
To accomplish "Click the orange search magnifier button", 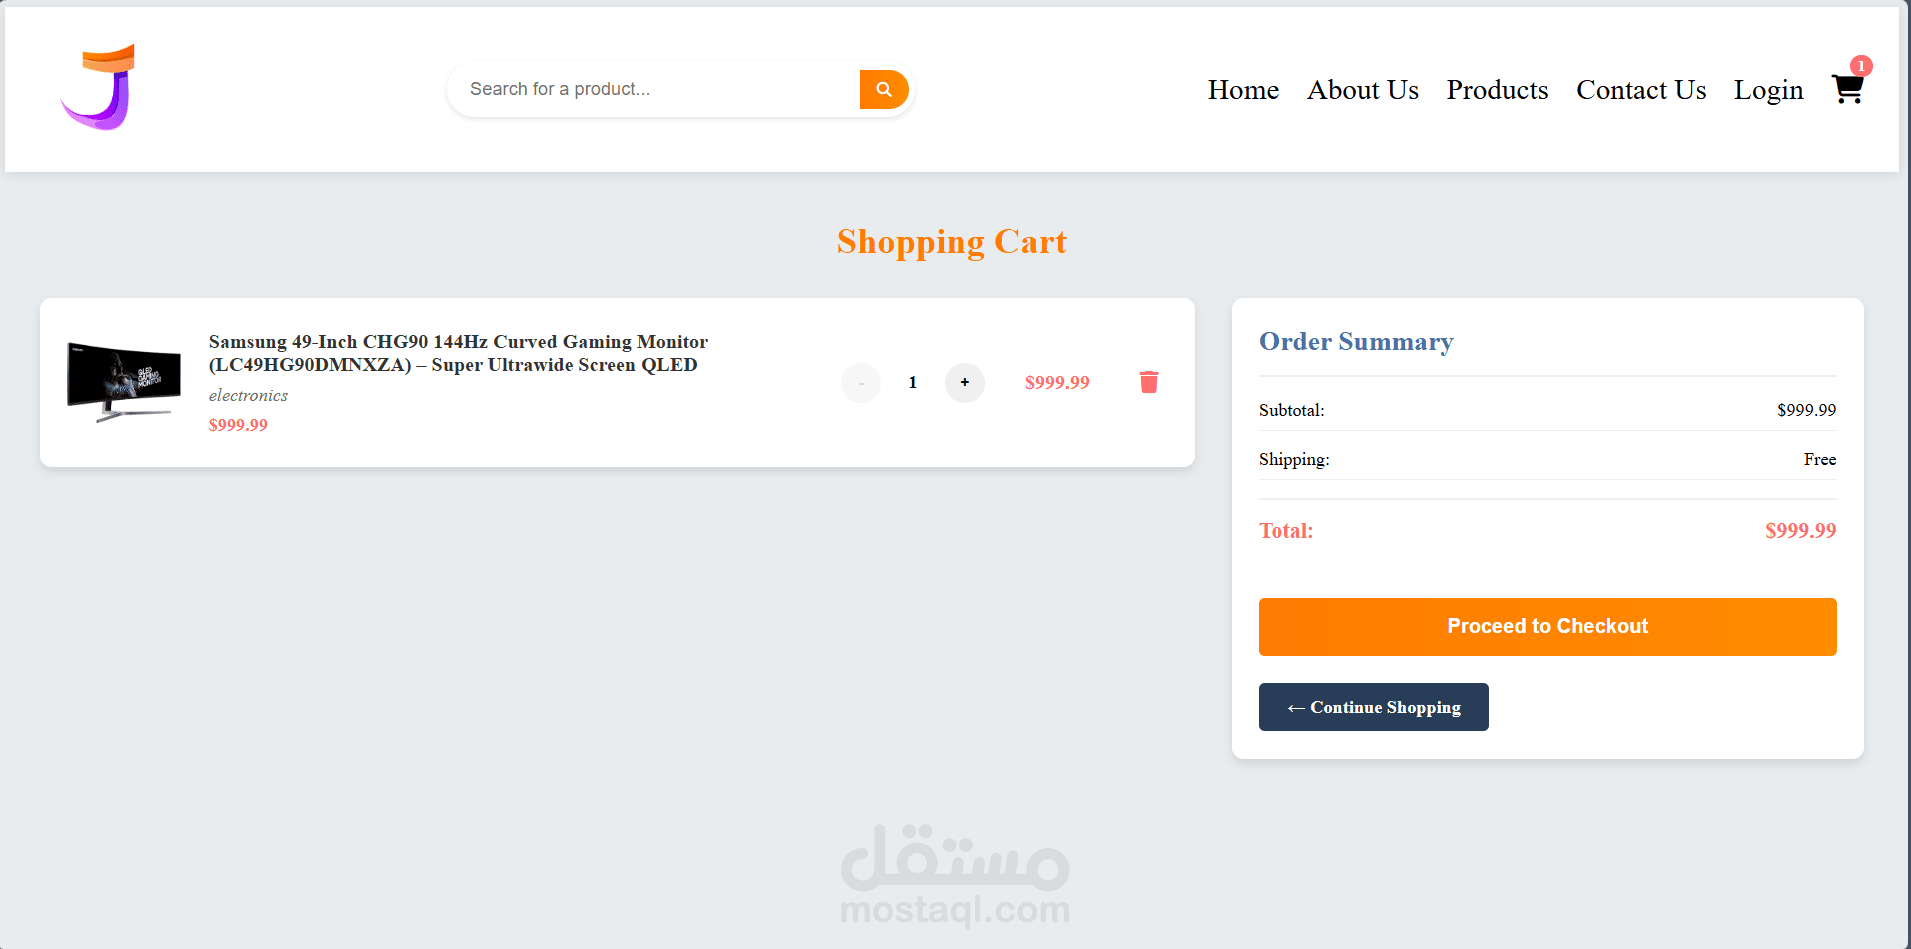I will 884,89.
